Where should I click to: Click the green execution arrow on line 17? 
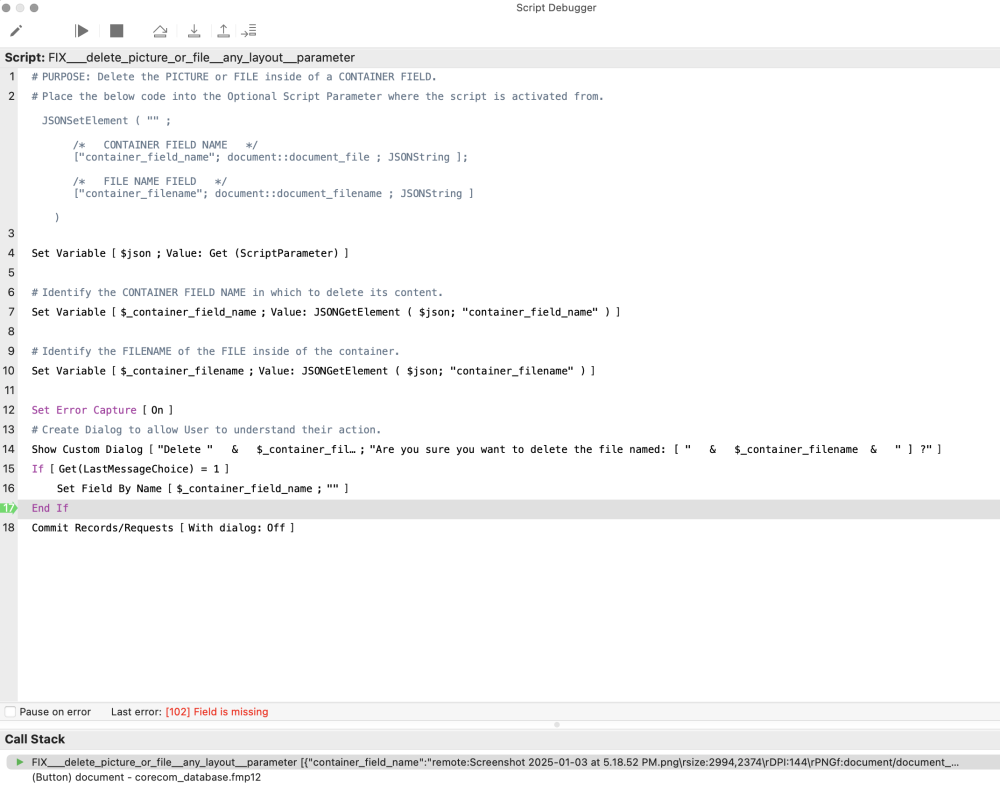[9, 508]
